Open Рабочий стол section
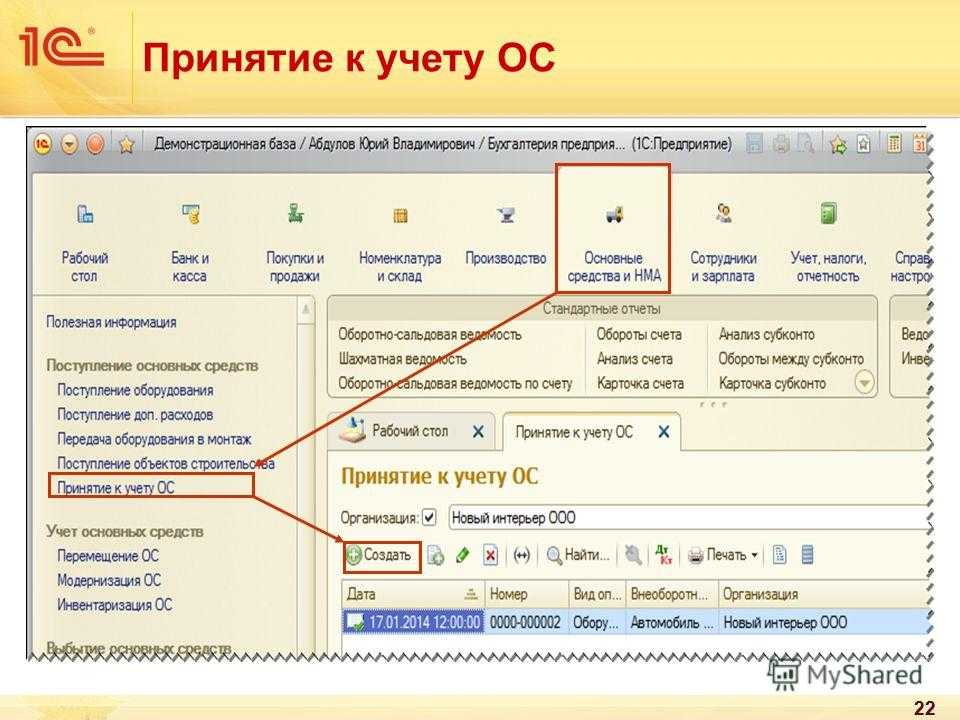Image resolution: width=960 pixels, height=720 pixels. (x=84, y=244)
